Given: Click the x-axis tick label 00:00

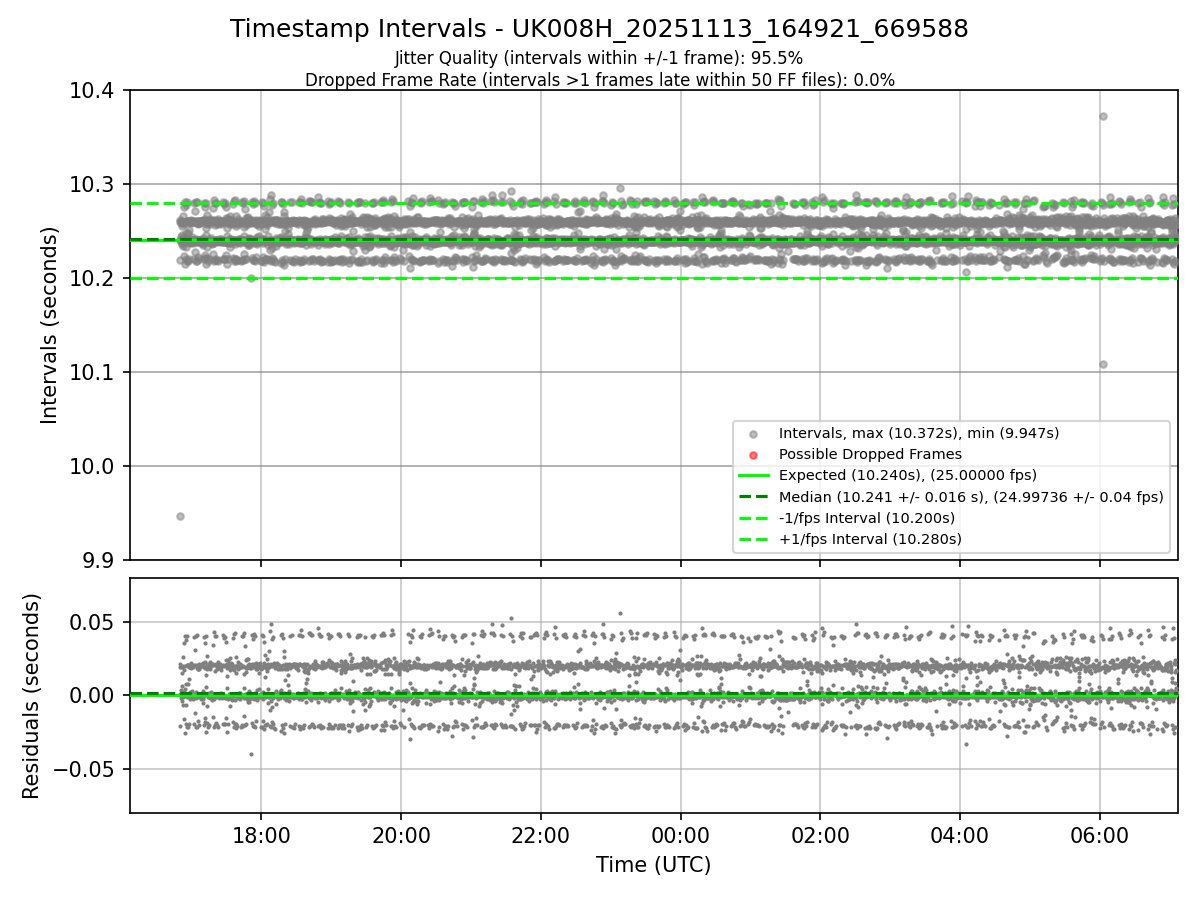Looking at the screenshot, I should coord(681,835).
